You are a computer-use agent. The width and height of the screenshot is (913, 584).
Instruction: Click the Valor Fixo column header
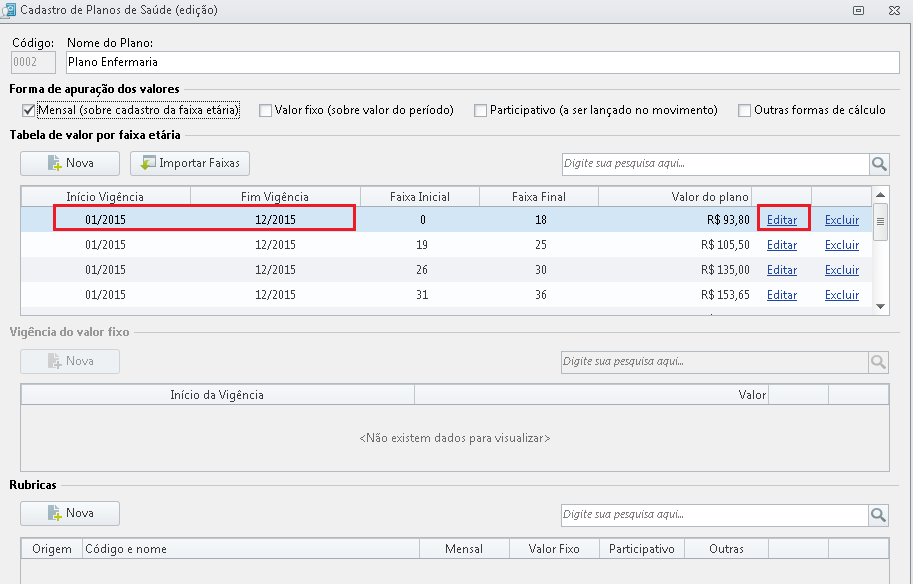(554, 549)
